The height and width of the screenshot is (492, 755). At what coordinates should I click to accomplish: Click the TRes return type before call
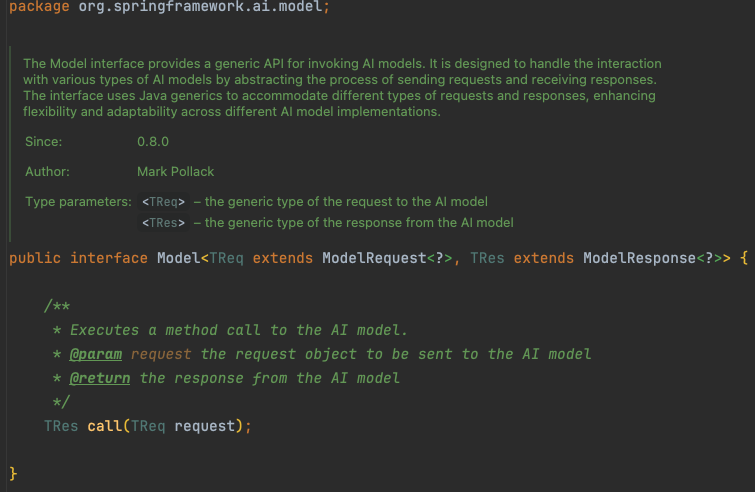(x=61, y=426)
